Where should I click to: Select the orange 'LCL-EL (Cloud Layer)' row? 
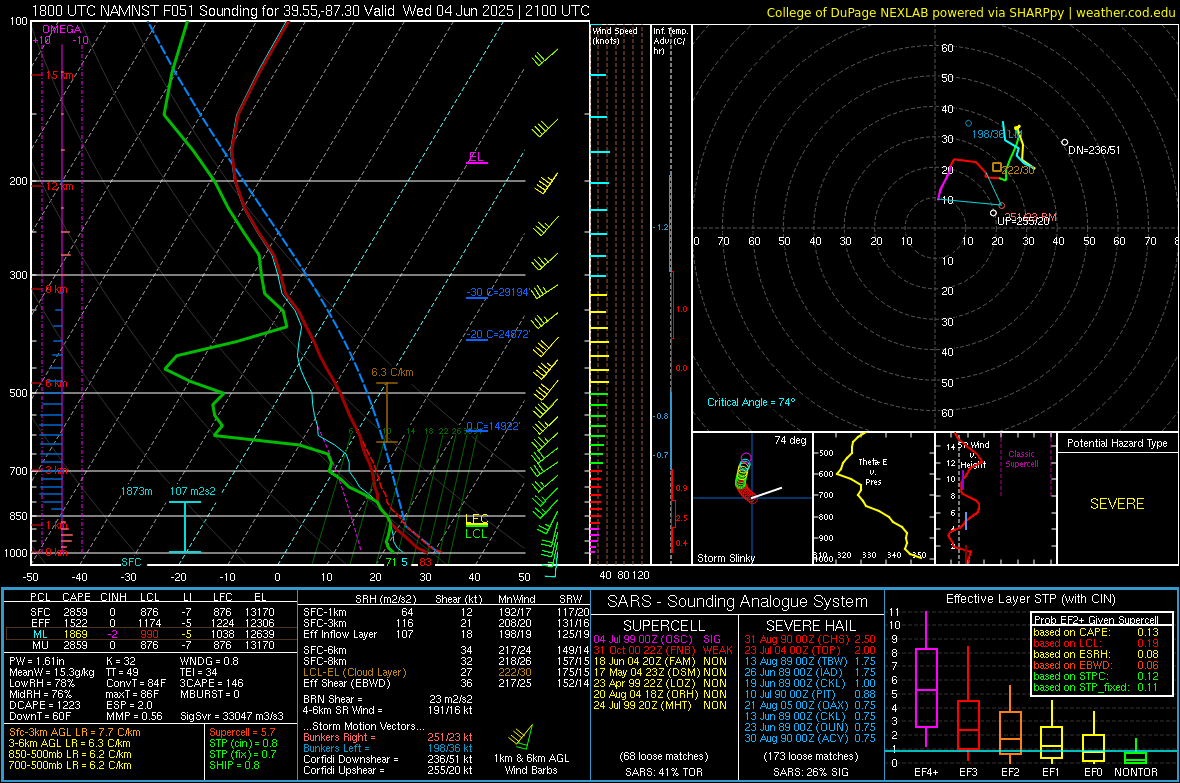(446, 672)
